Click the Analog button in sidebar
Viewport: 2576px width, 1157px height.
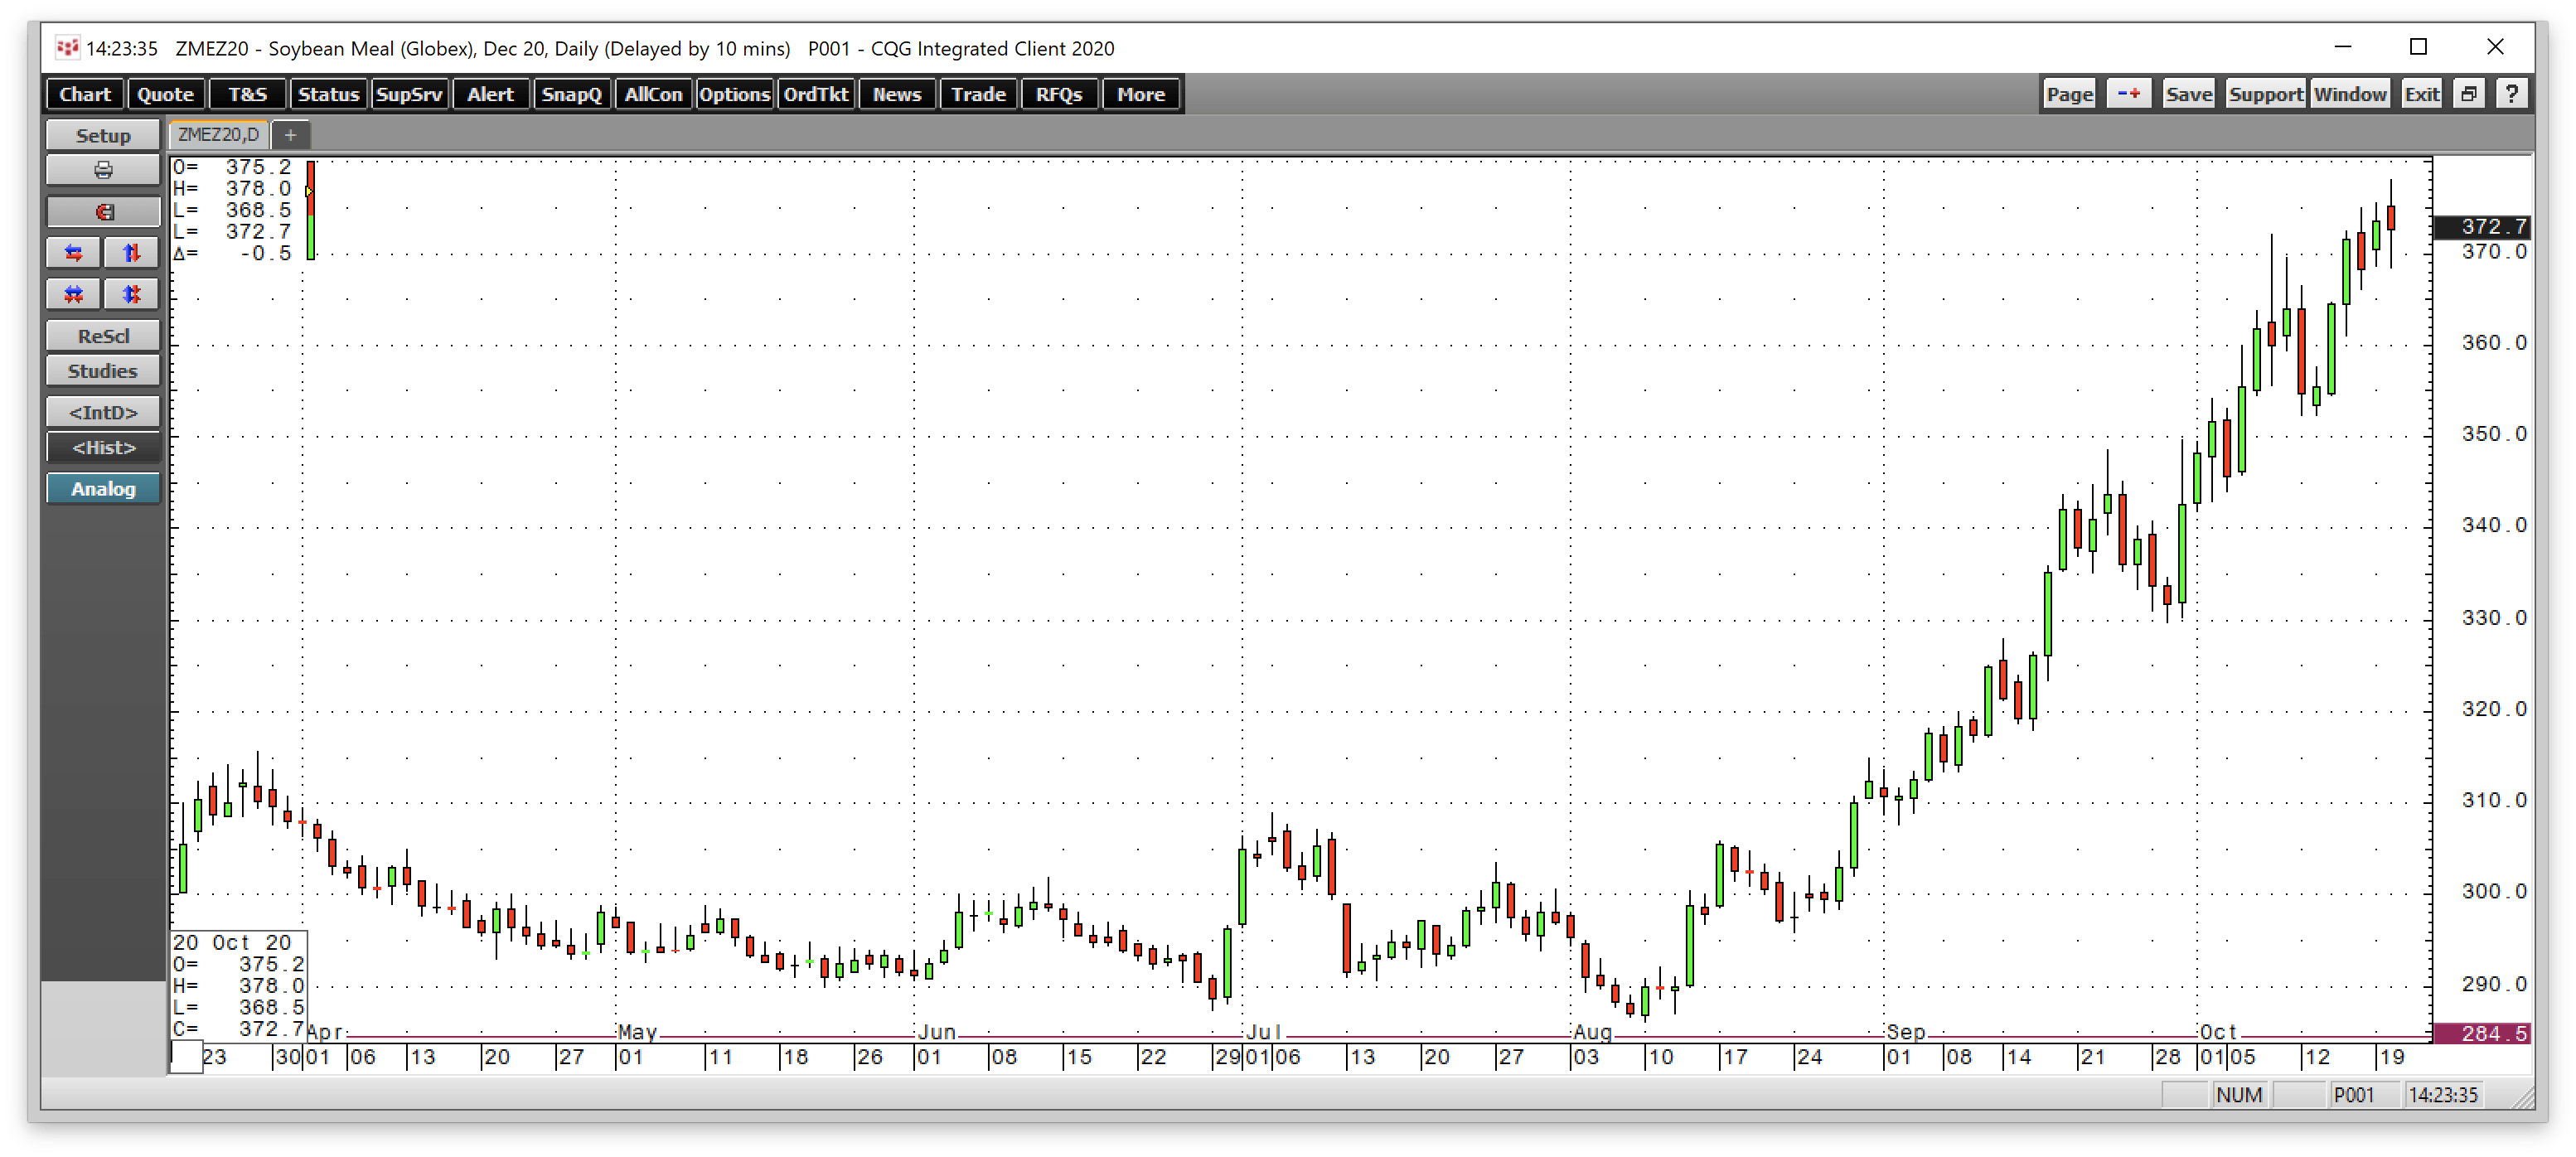point(104,488)
